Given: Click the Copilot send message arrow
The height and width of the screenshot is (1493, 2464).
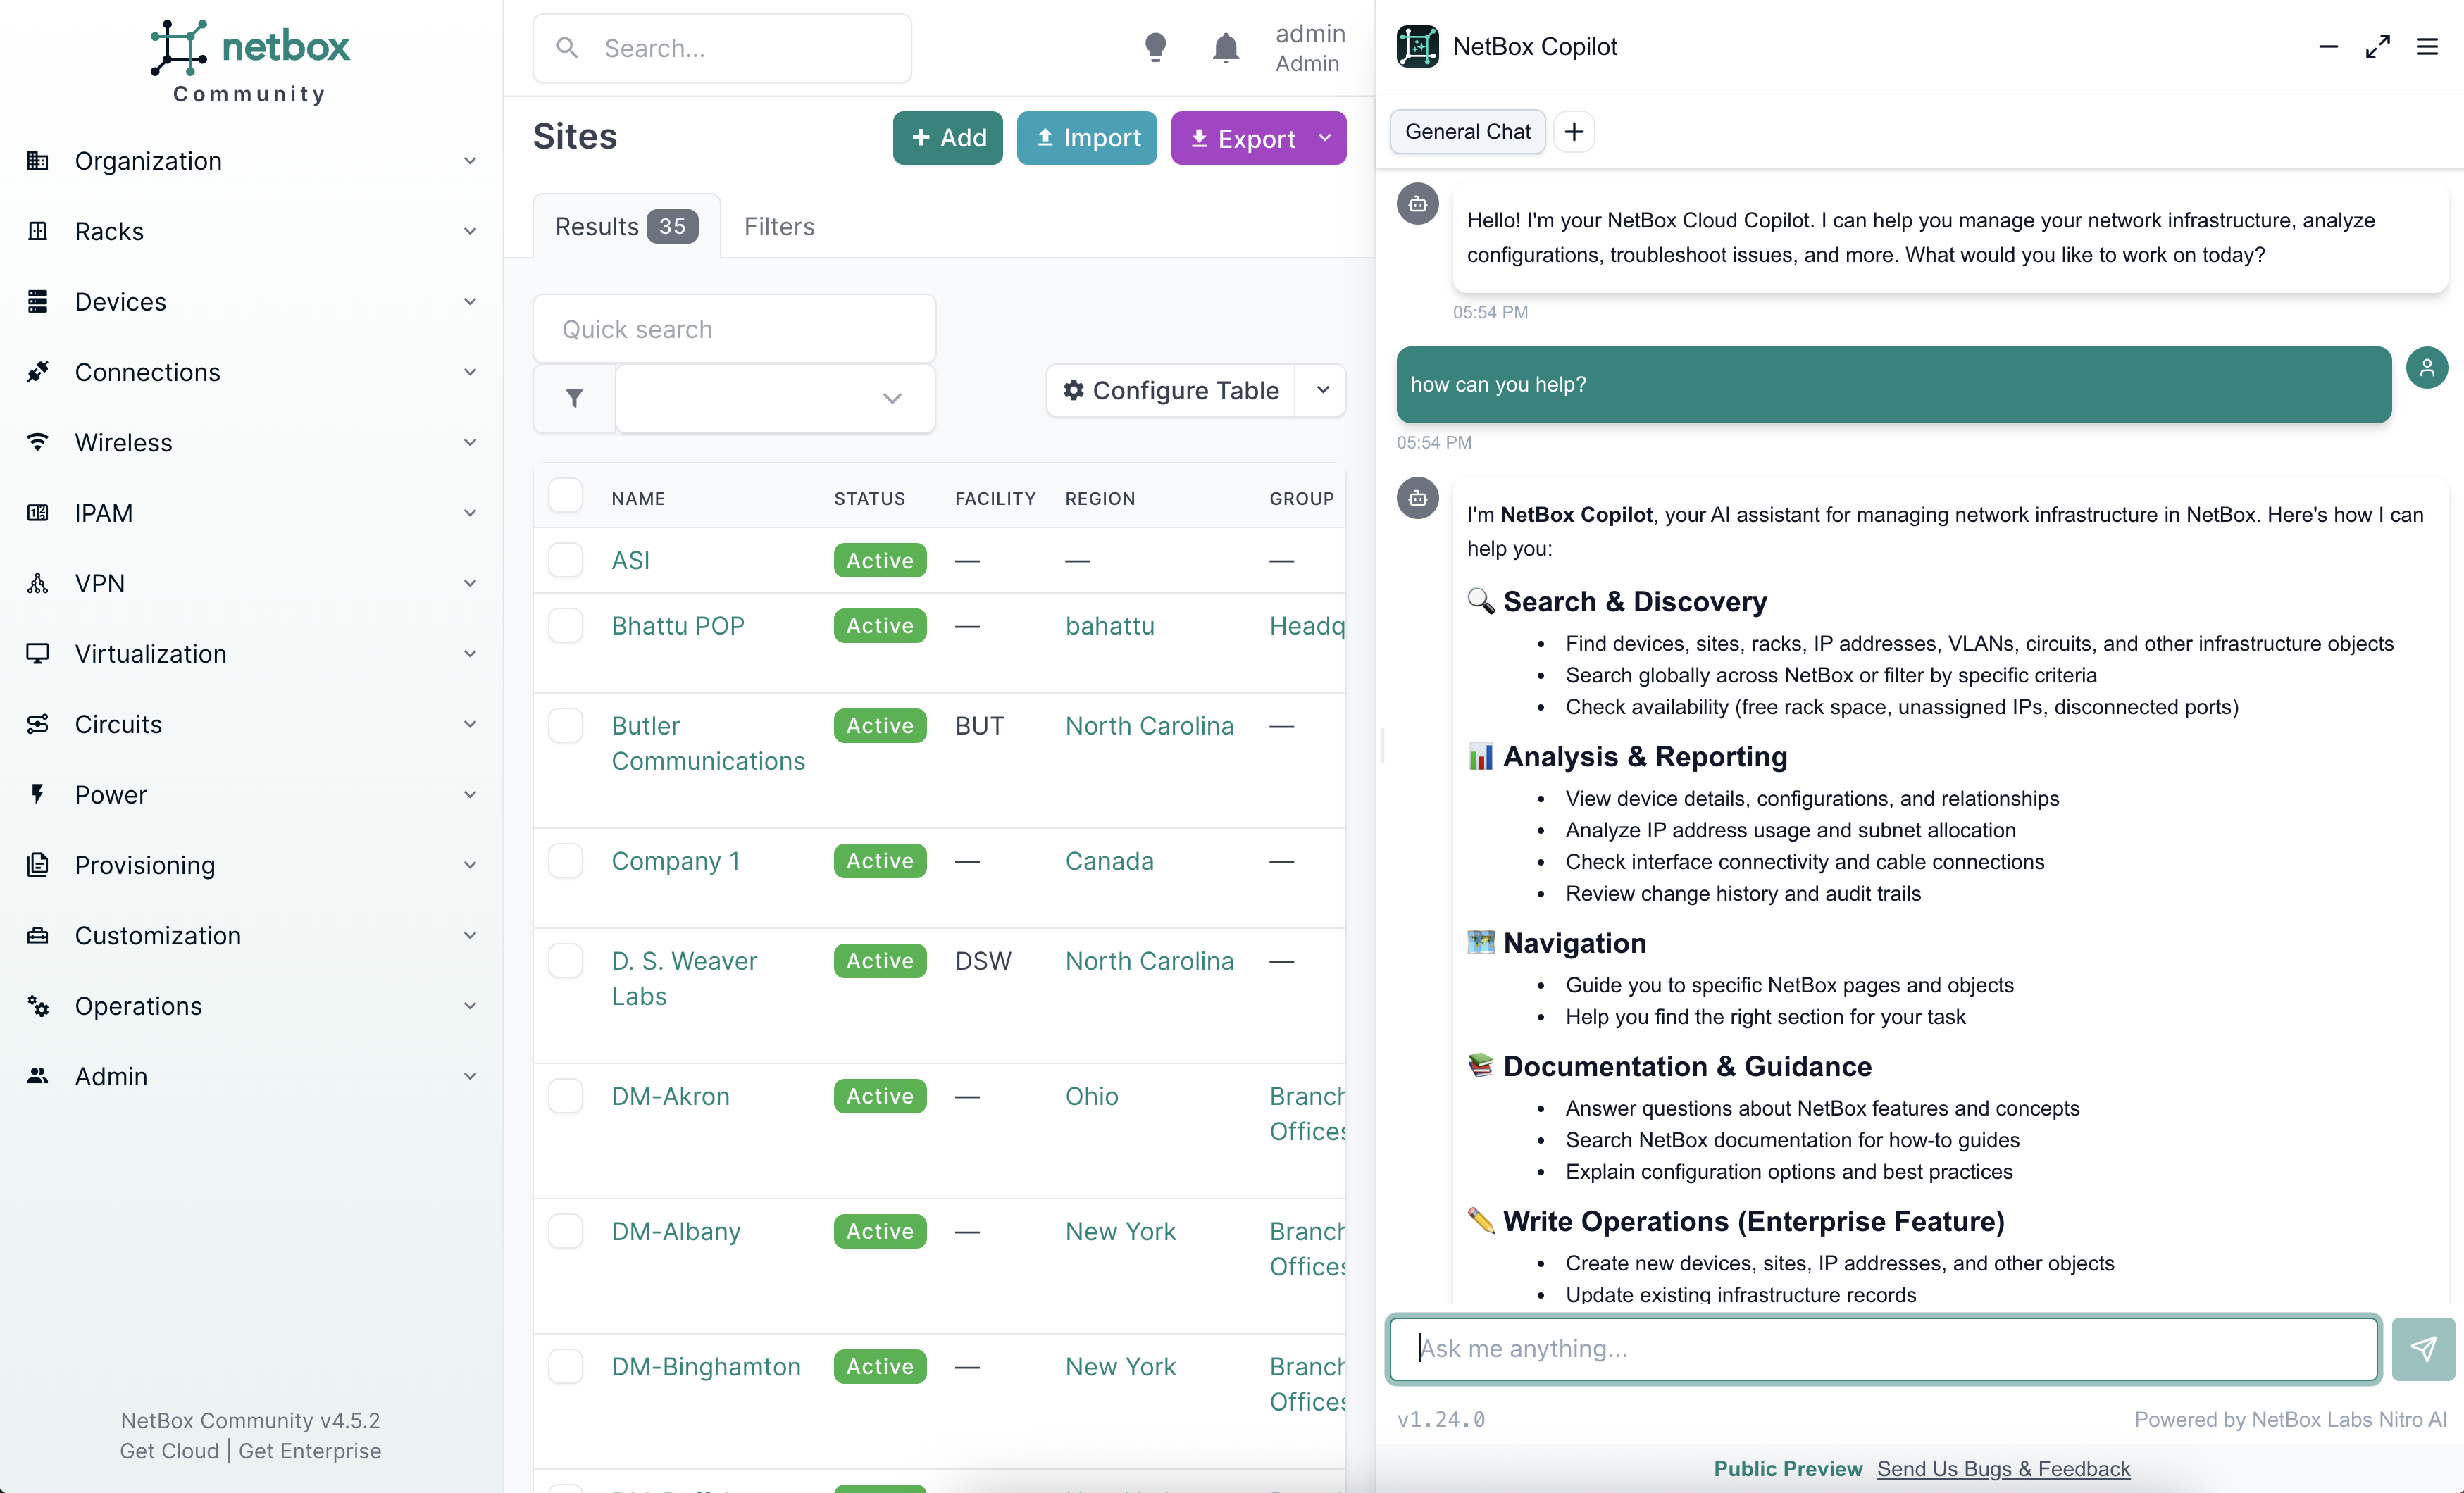Looking at the screenshot, I should (2422, 1348).
